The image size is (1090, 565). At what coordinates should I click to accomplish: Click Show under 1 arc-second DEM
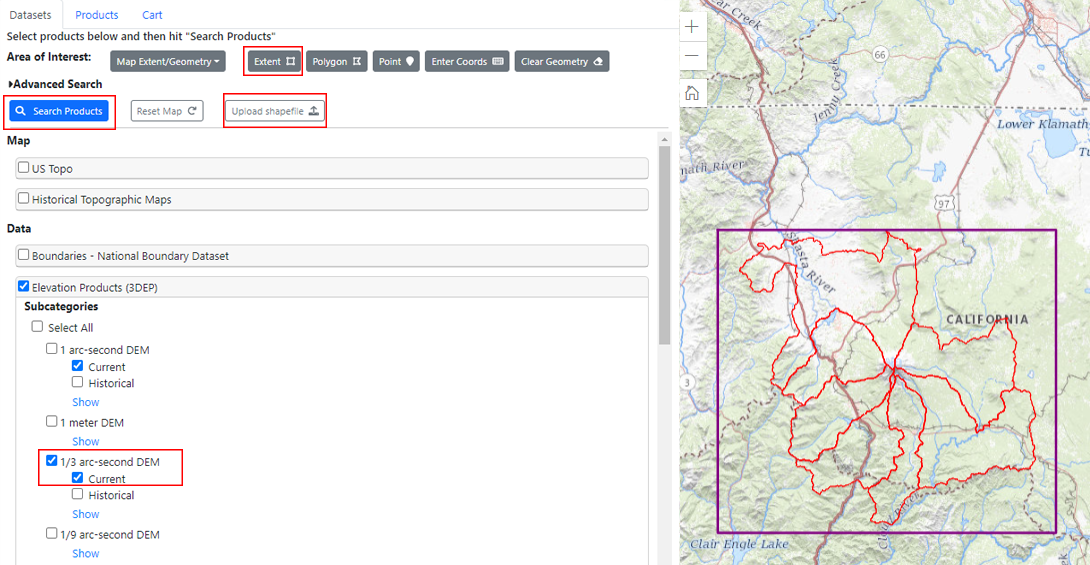click(x=86, y=402)
